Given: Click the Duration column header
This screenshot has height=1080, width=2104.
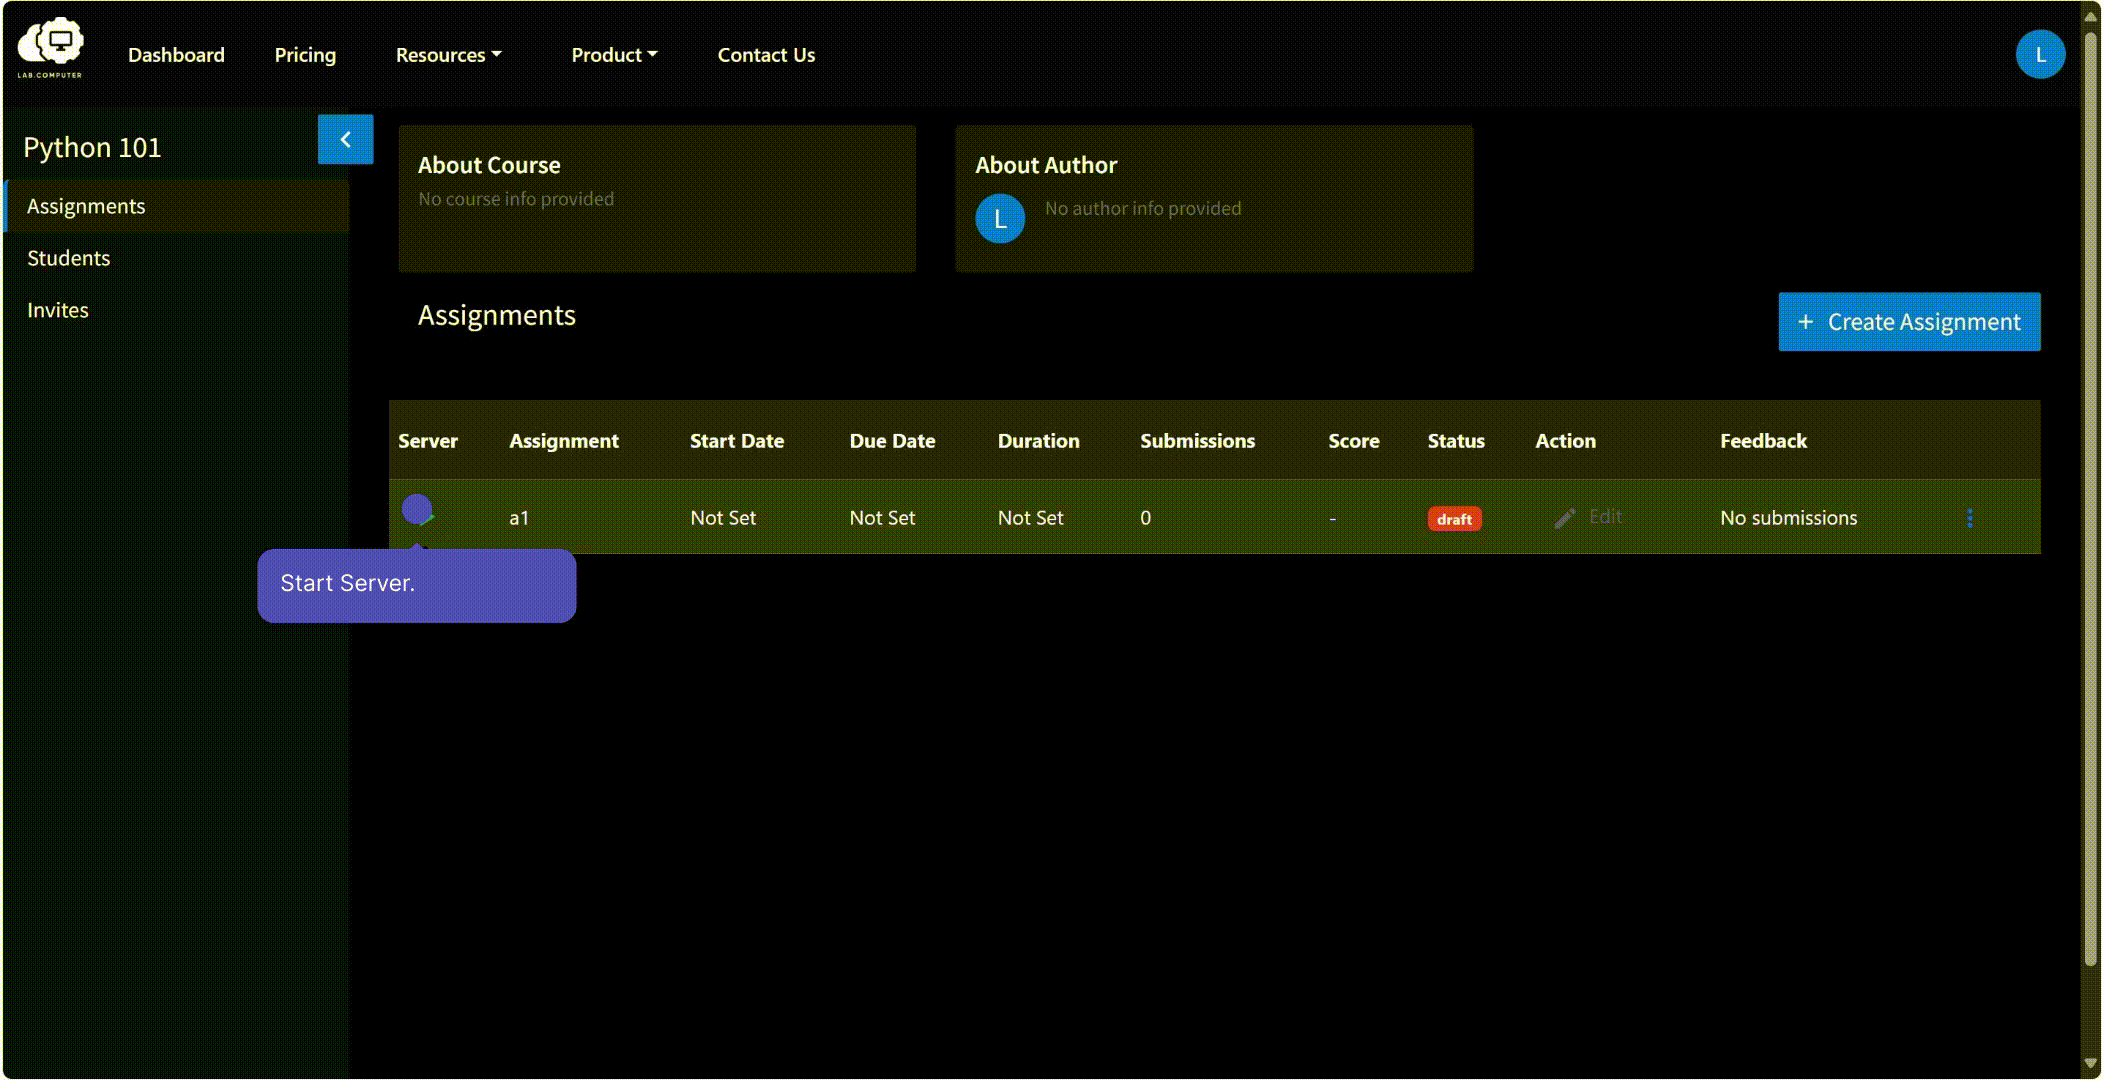Looking at the screenshot, I should click(1038, 441).
